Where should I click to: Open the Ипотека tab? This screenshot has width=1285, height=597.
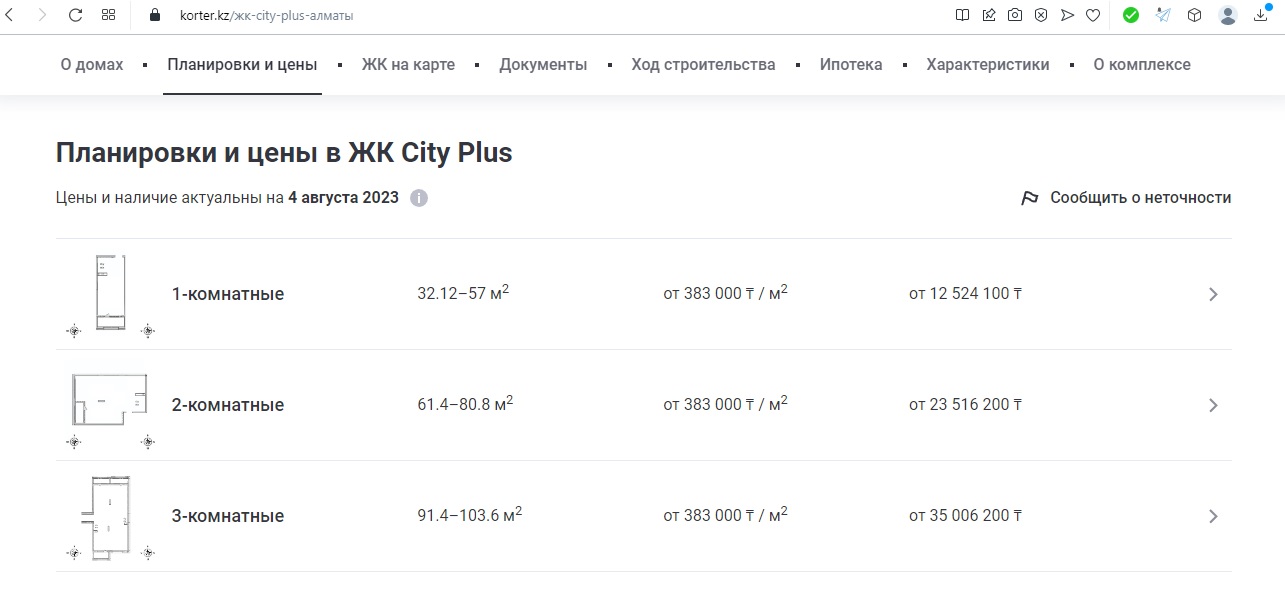pos(851,64)
